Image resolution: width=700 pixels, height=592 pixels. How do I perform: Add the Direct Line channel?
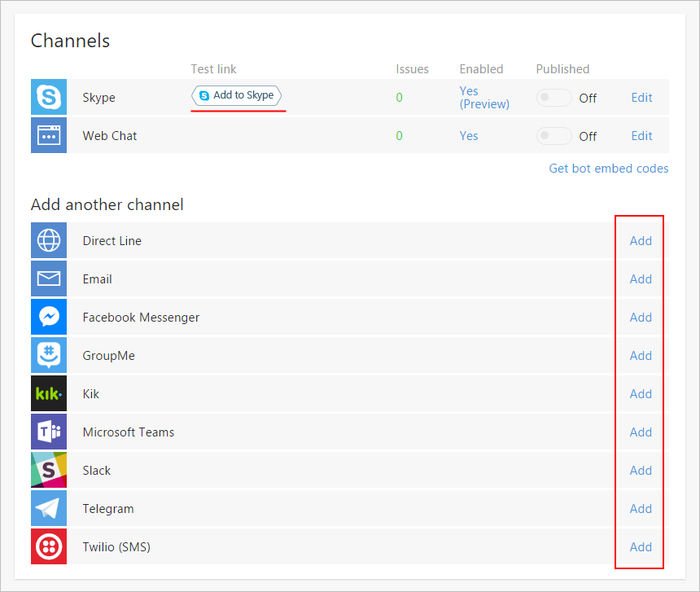641,241
